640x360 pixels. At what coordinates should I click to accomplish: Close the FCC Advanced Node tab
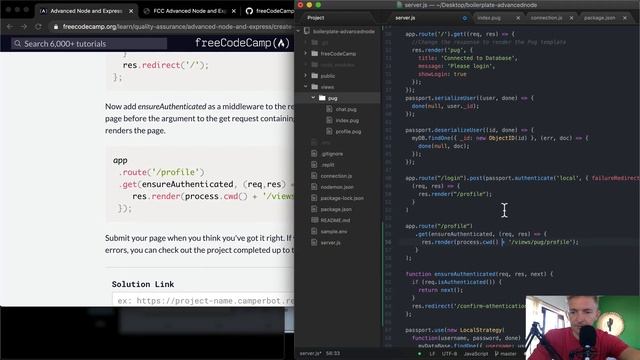(x=233, y=11)
